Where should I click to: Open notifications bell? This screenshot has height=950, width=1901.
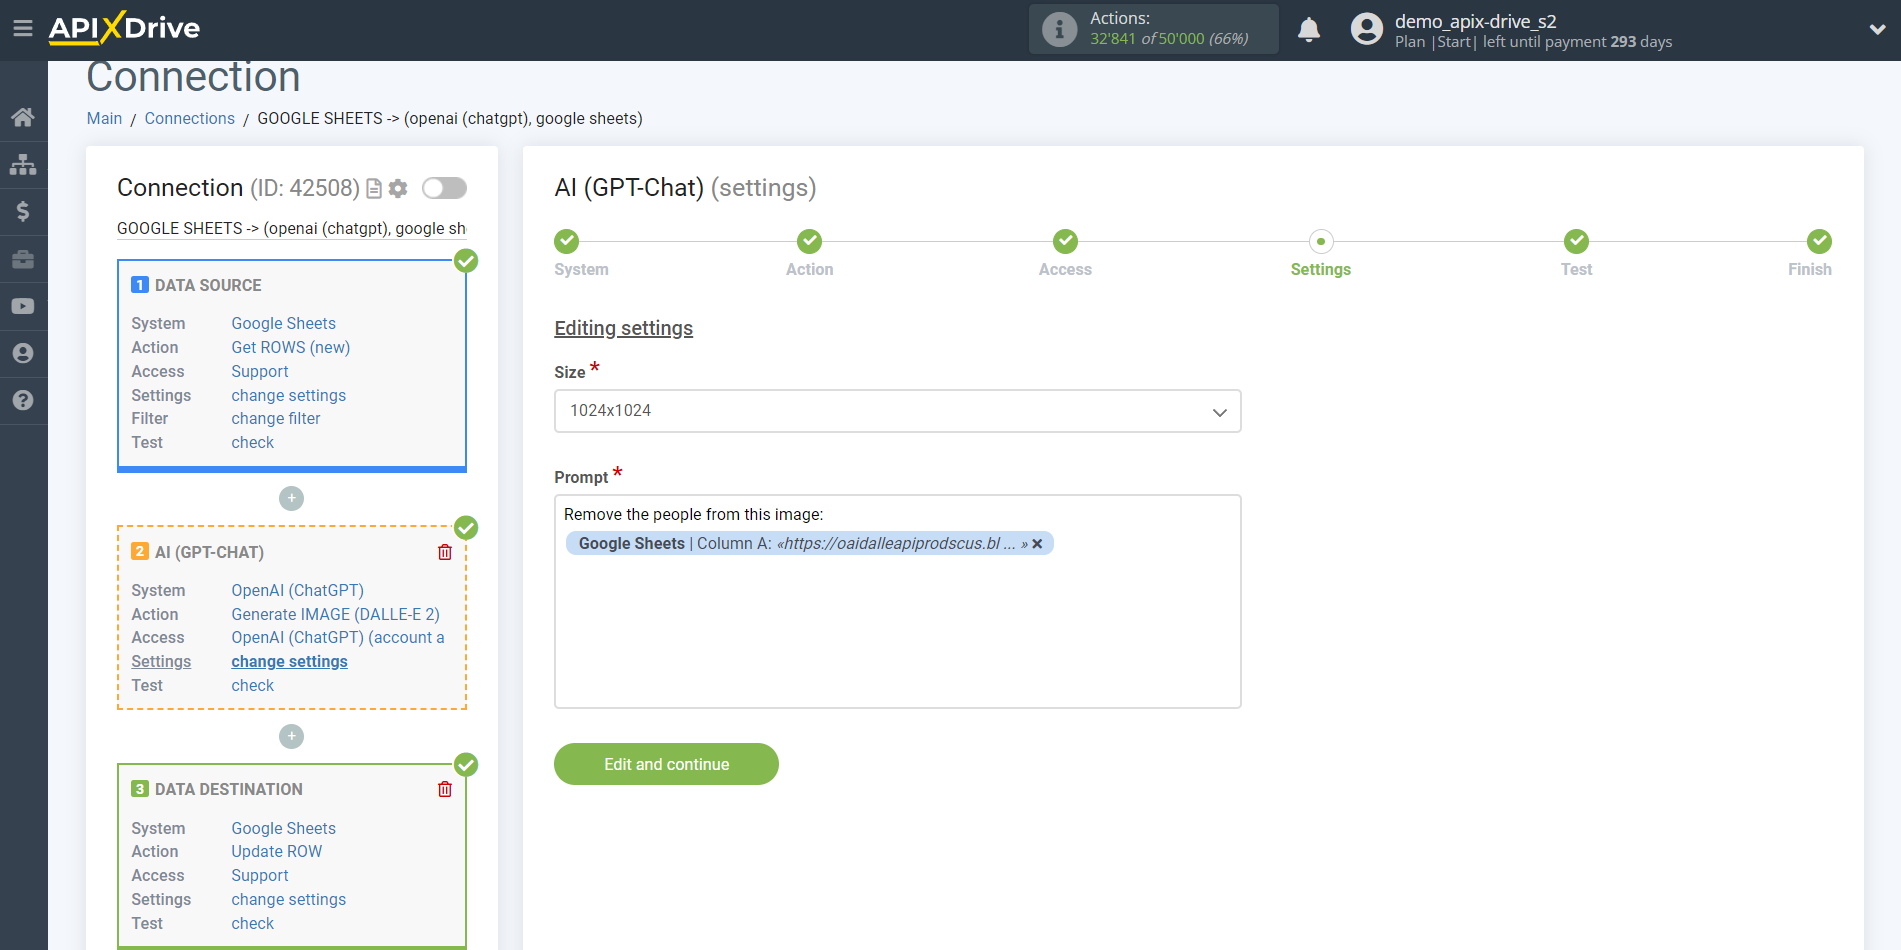click(x=1309, y=29)
